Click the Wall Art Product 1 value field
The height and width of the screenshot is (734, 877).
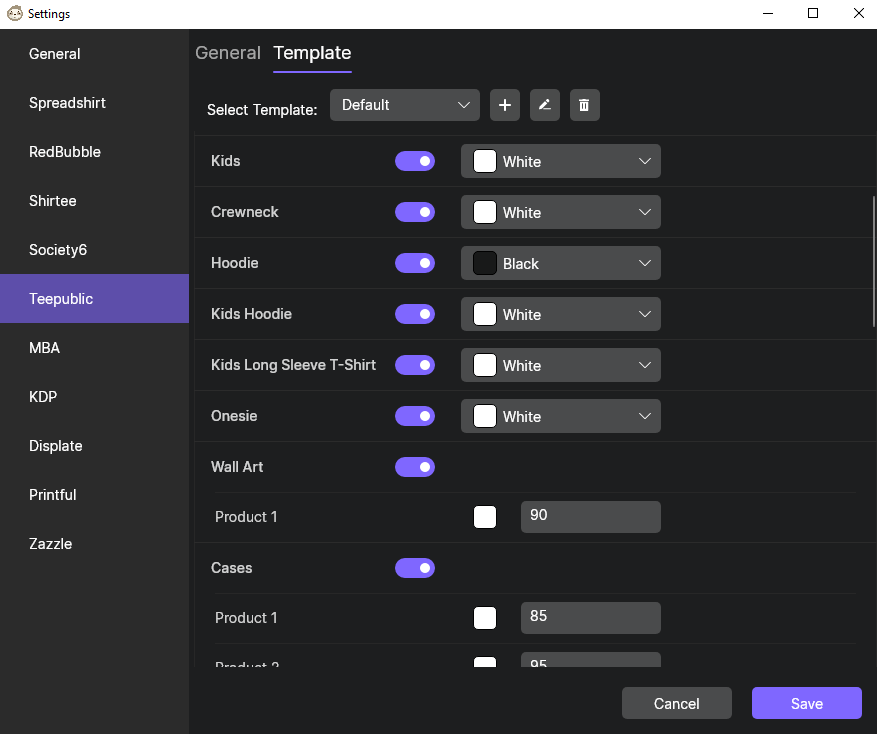(591, 517)
